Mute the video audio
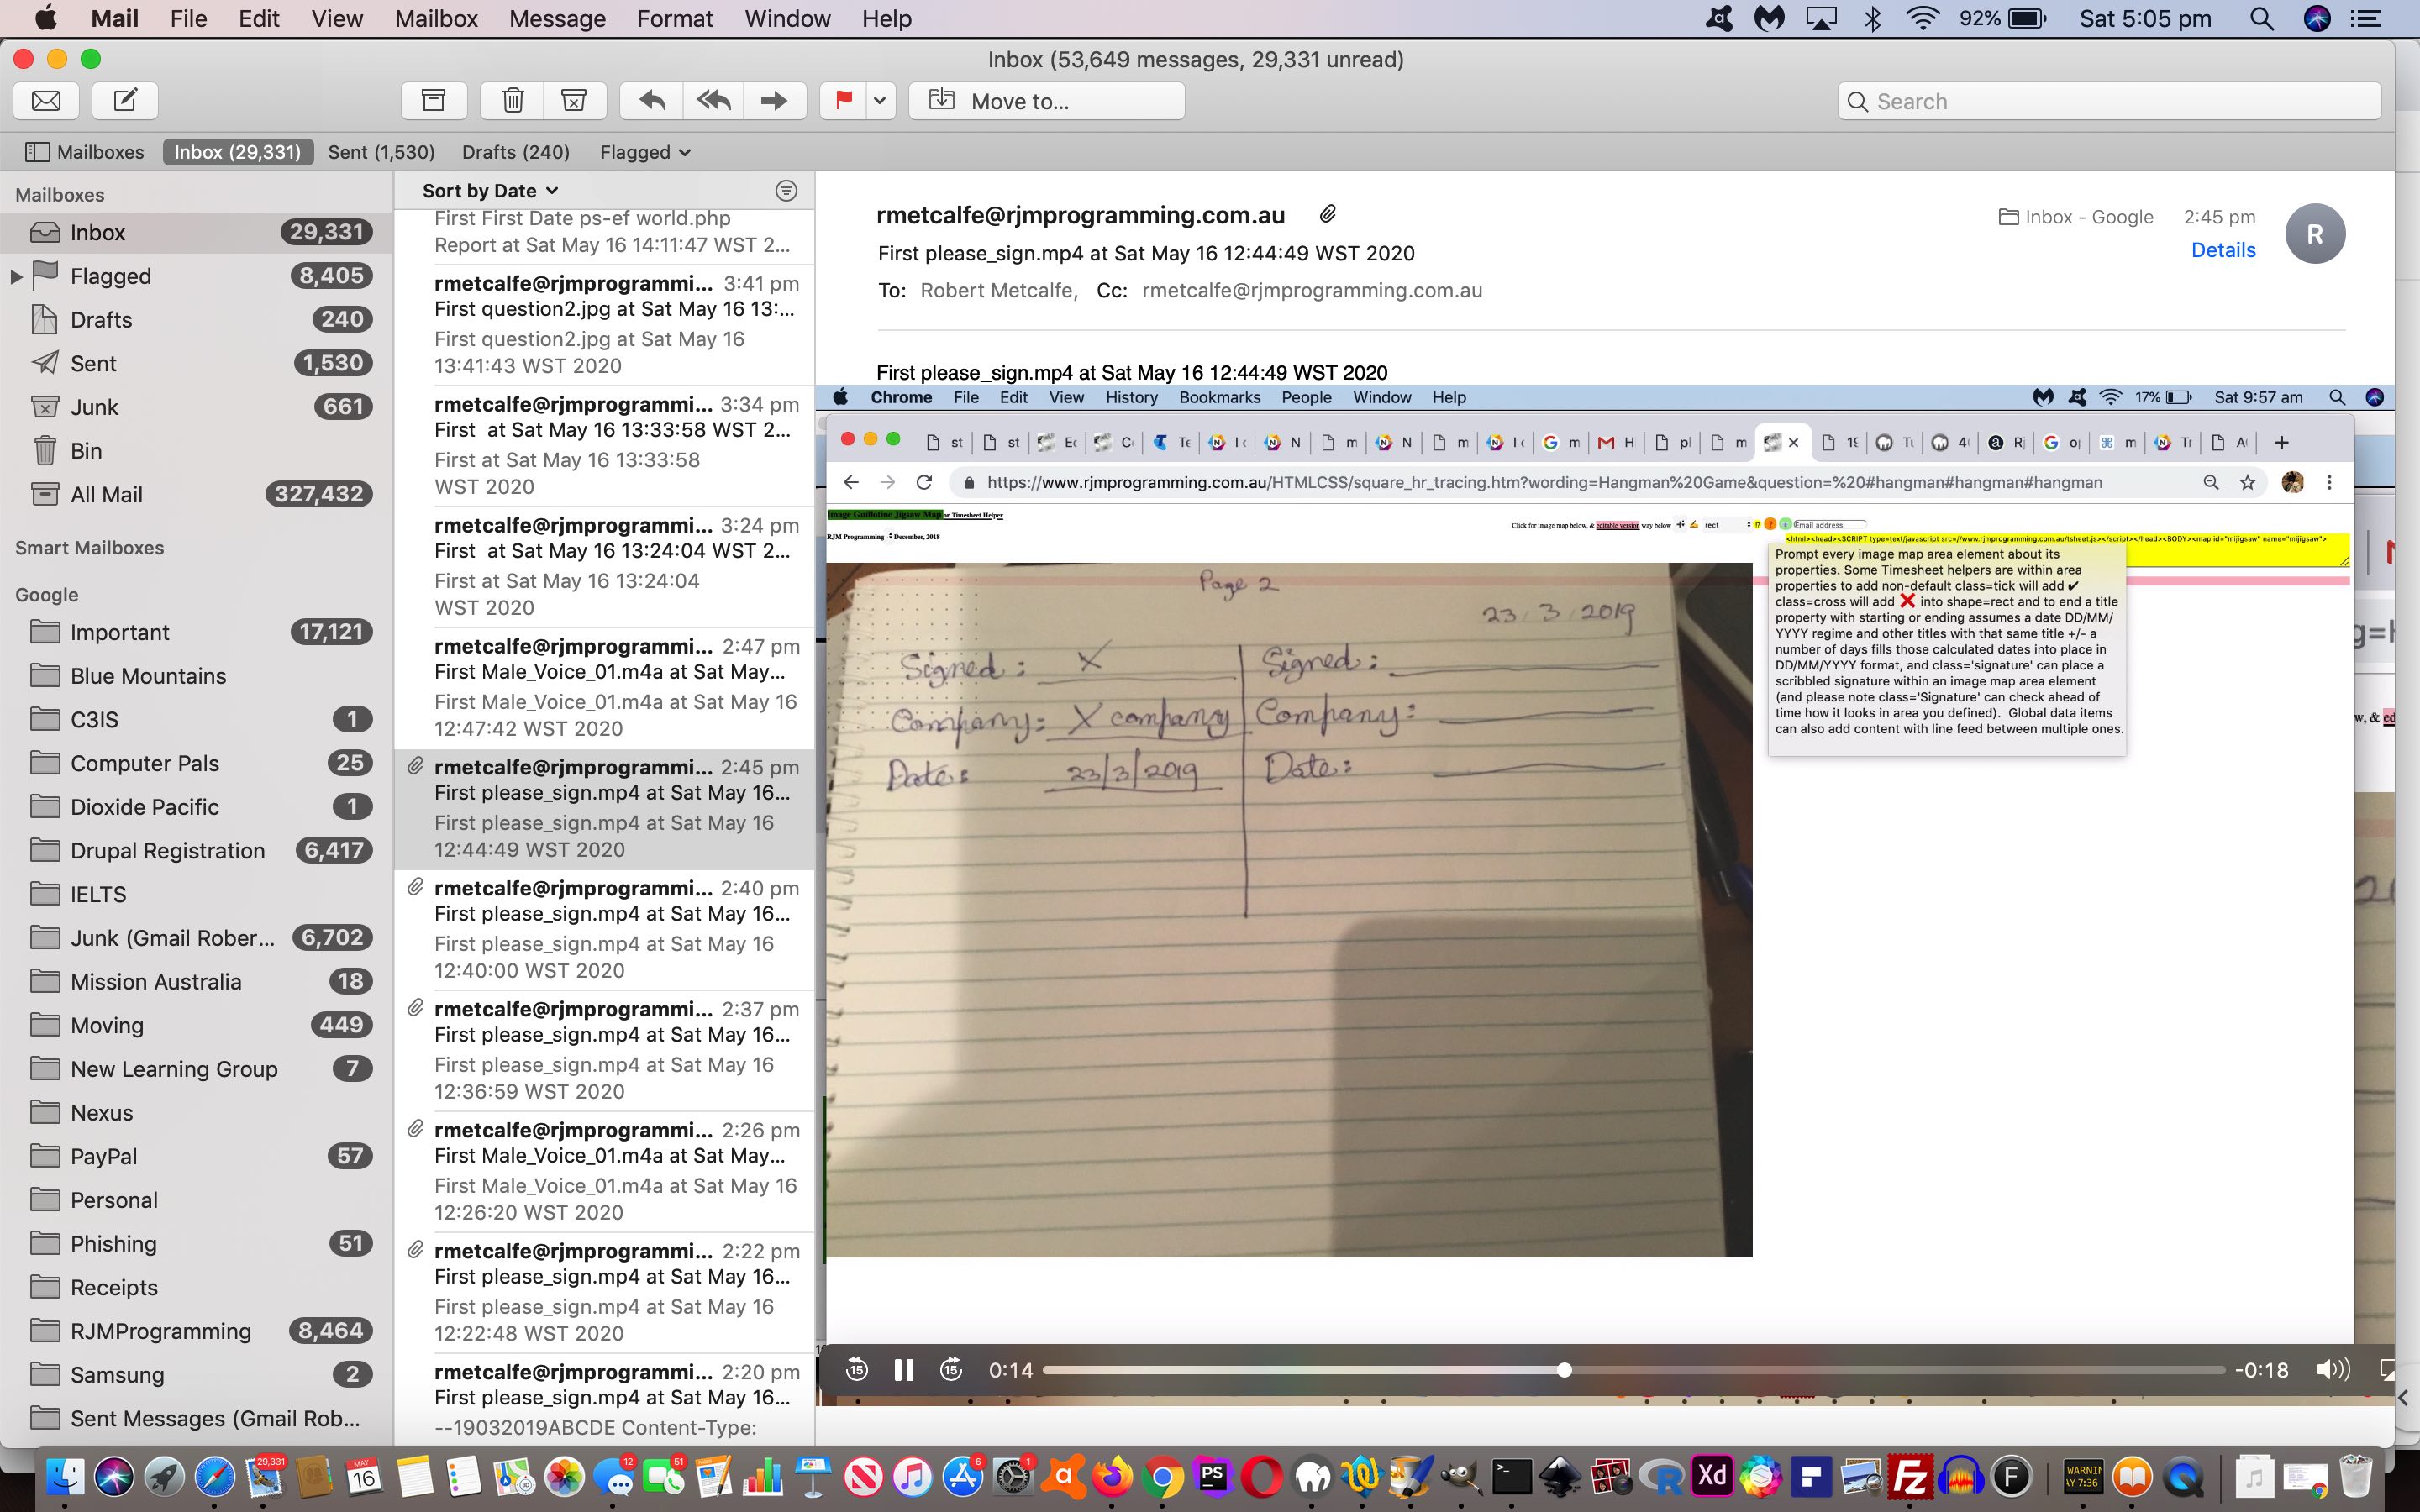 tap(2334, 1369)
